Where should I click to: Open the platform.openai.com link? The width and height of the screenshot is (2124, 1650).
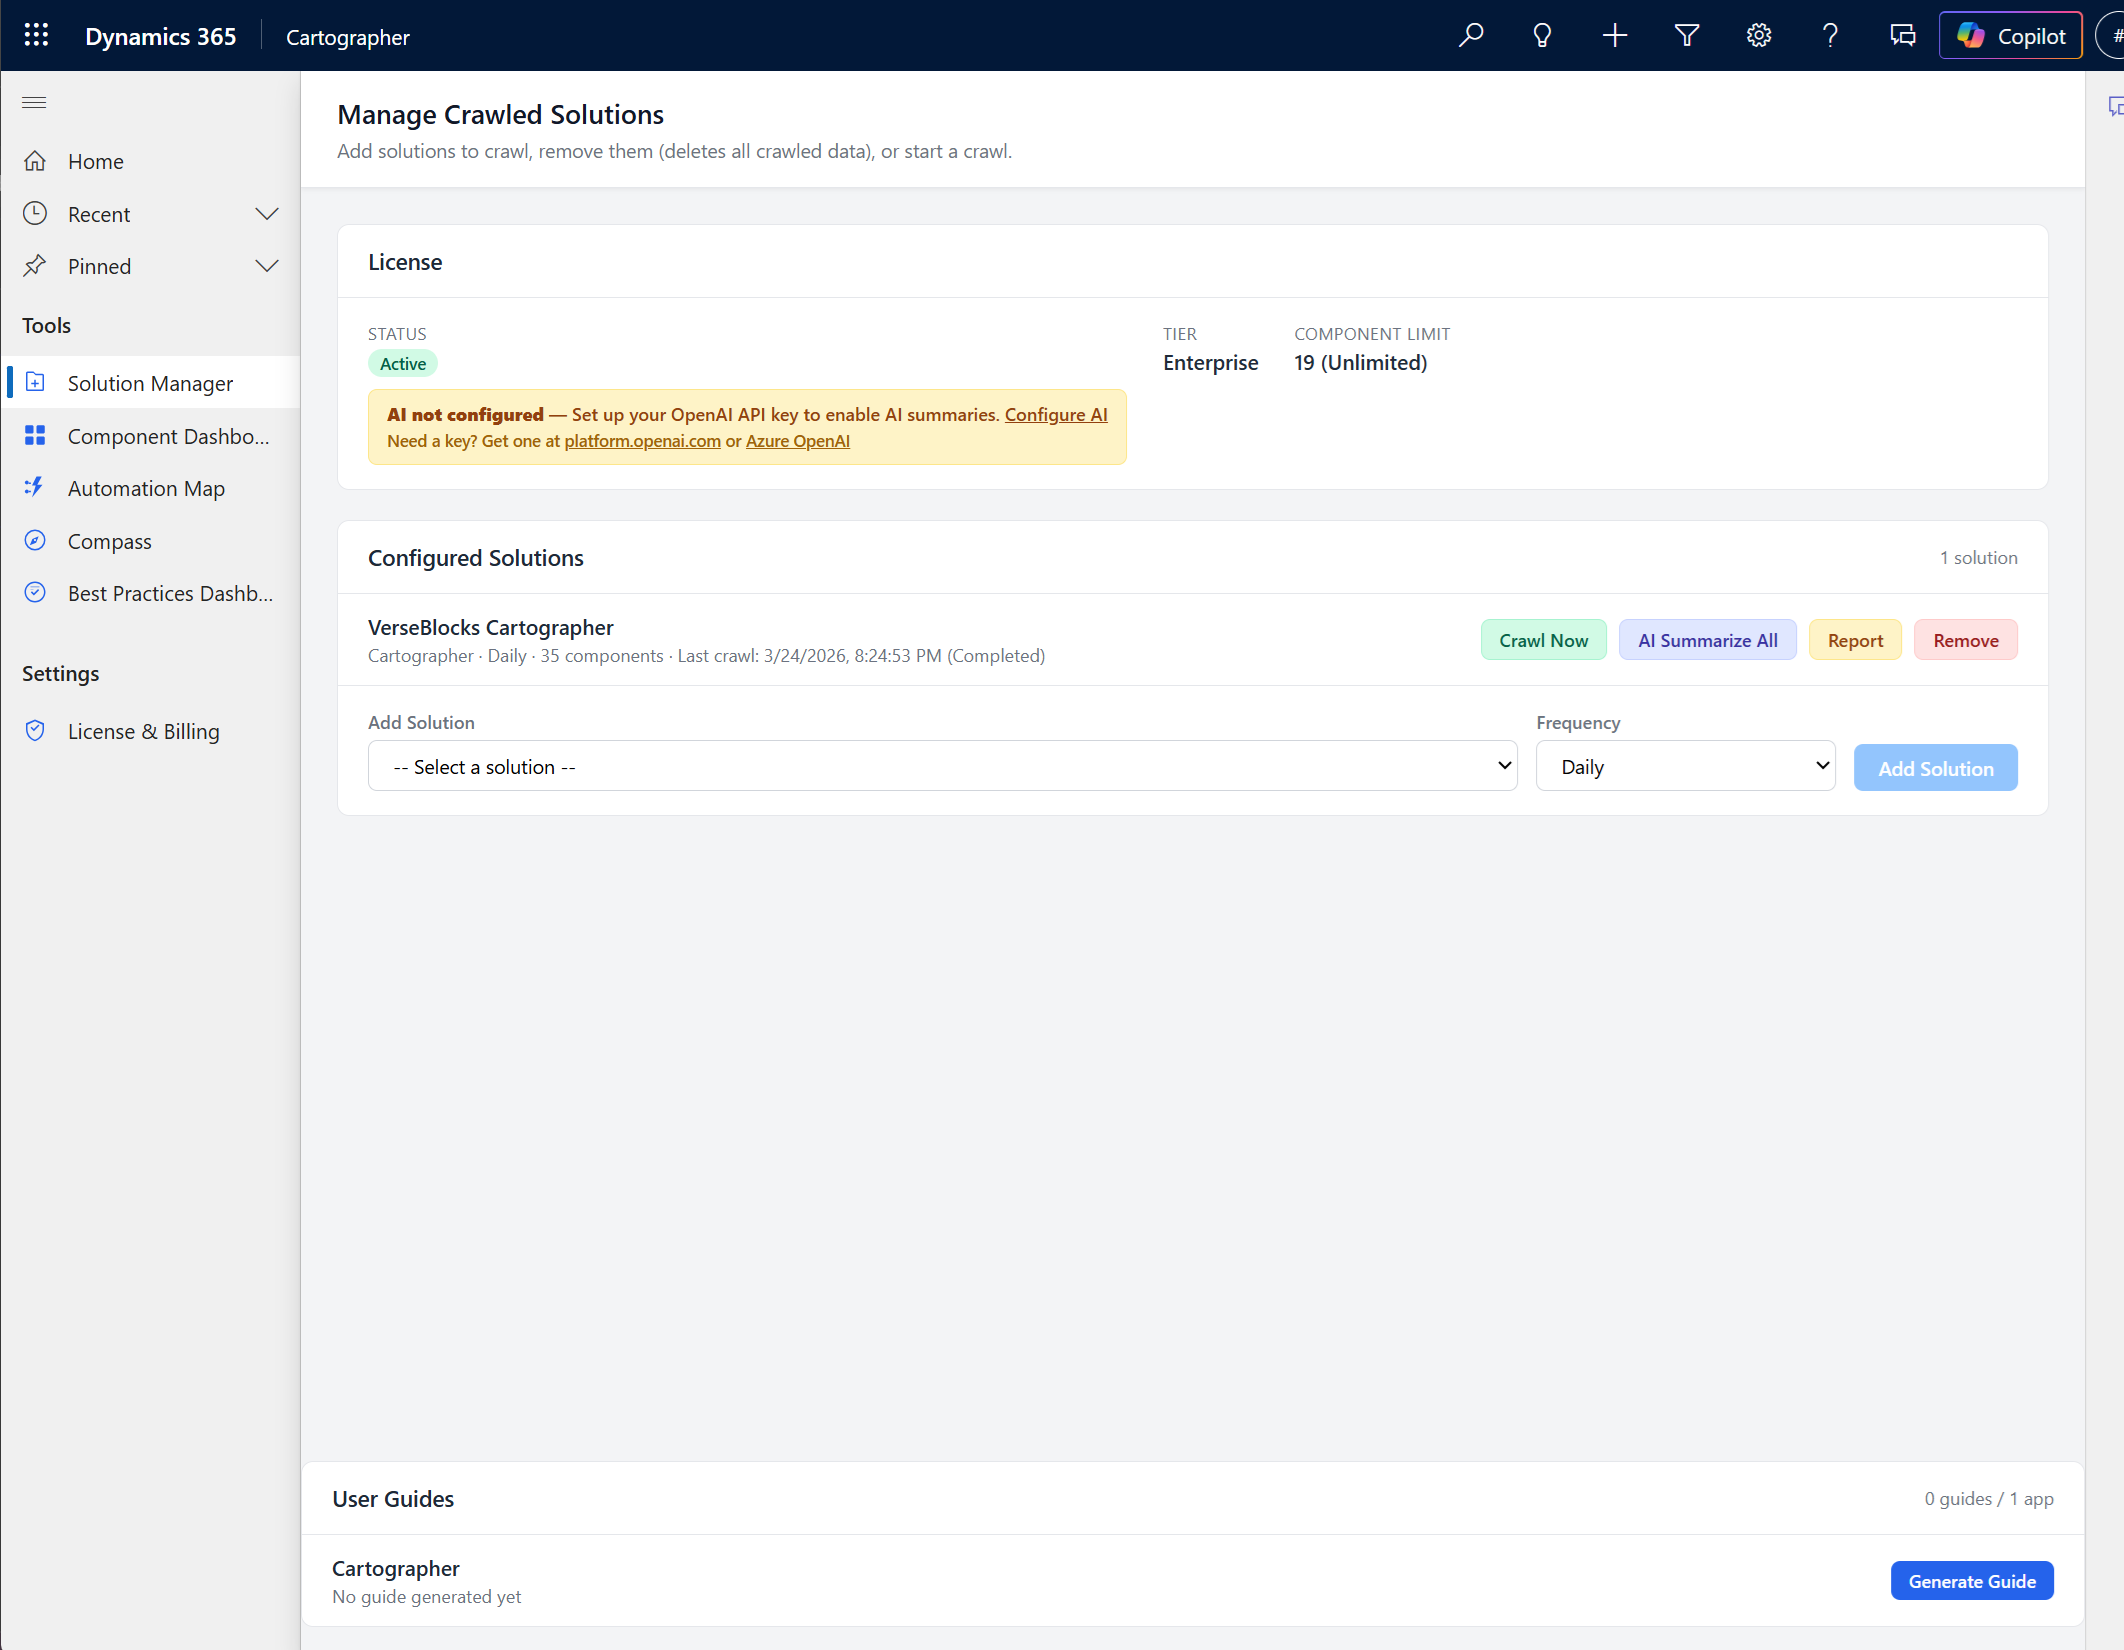pos(642,441)
